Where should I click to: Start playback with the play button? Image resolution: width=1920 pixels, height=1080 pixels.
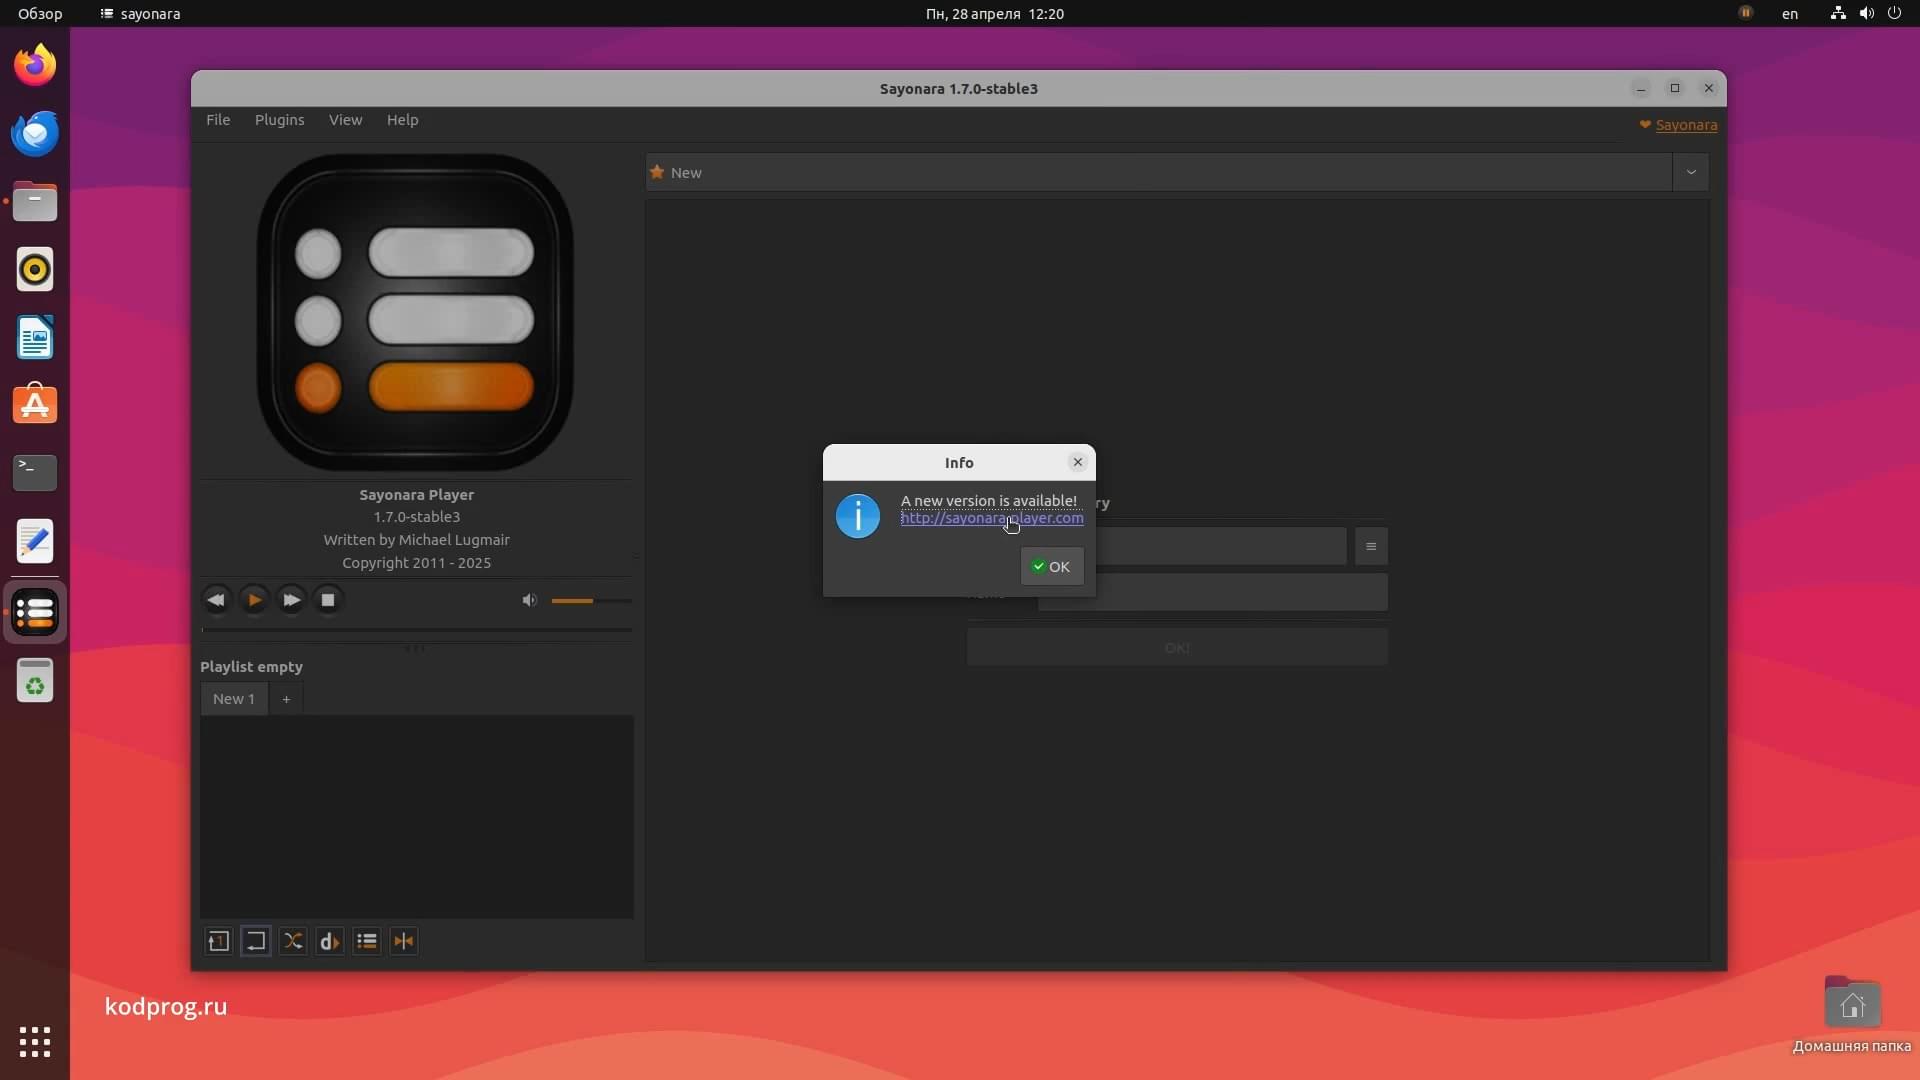point(254,600)
